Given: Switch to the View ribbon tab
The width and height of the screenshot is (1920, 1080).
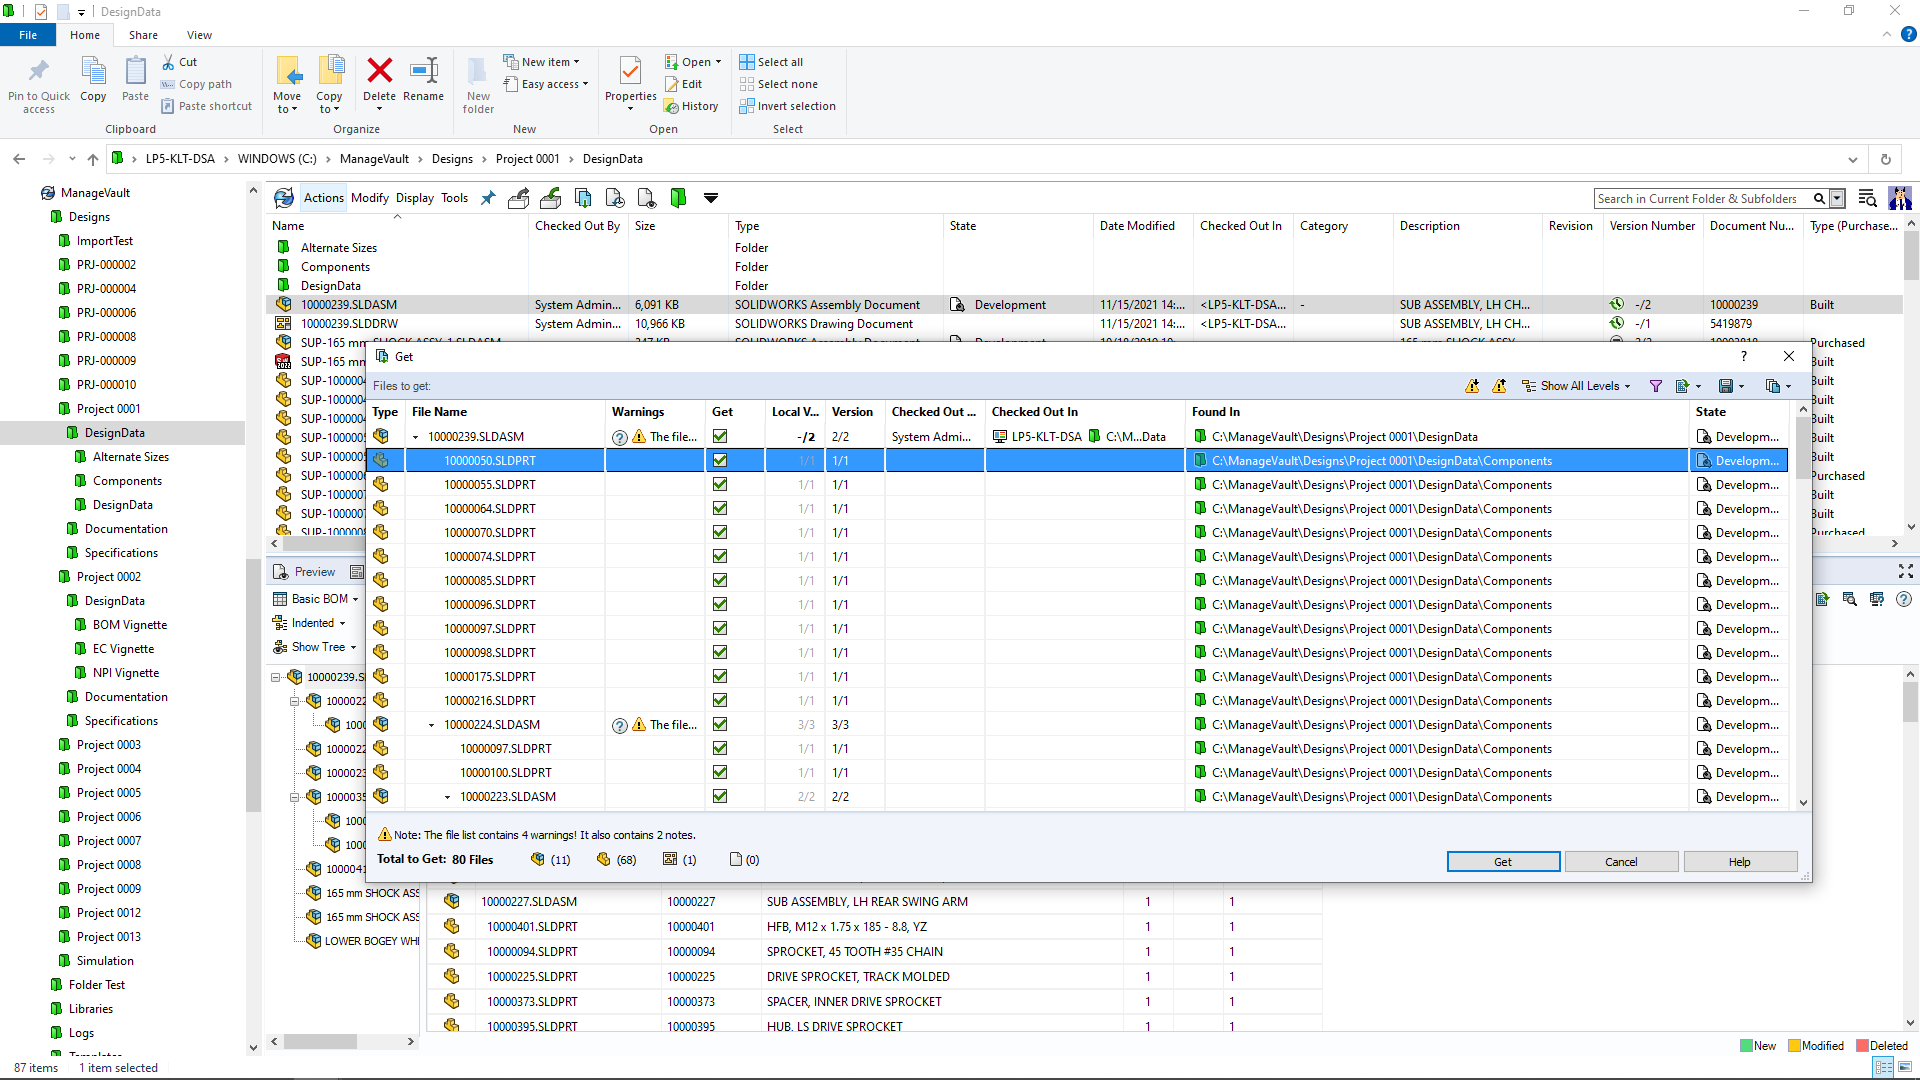Looking at the screenshot, I should click(x=199, y=35).
